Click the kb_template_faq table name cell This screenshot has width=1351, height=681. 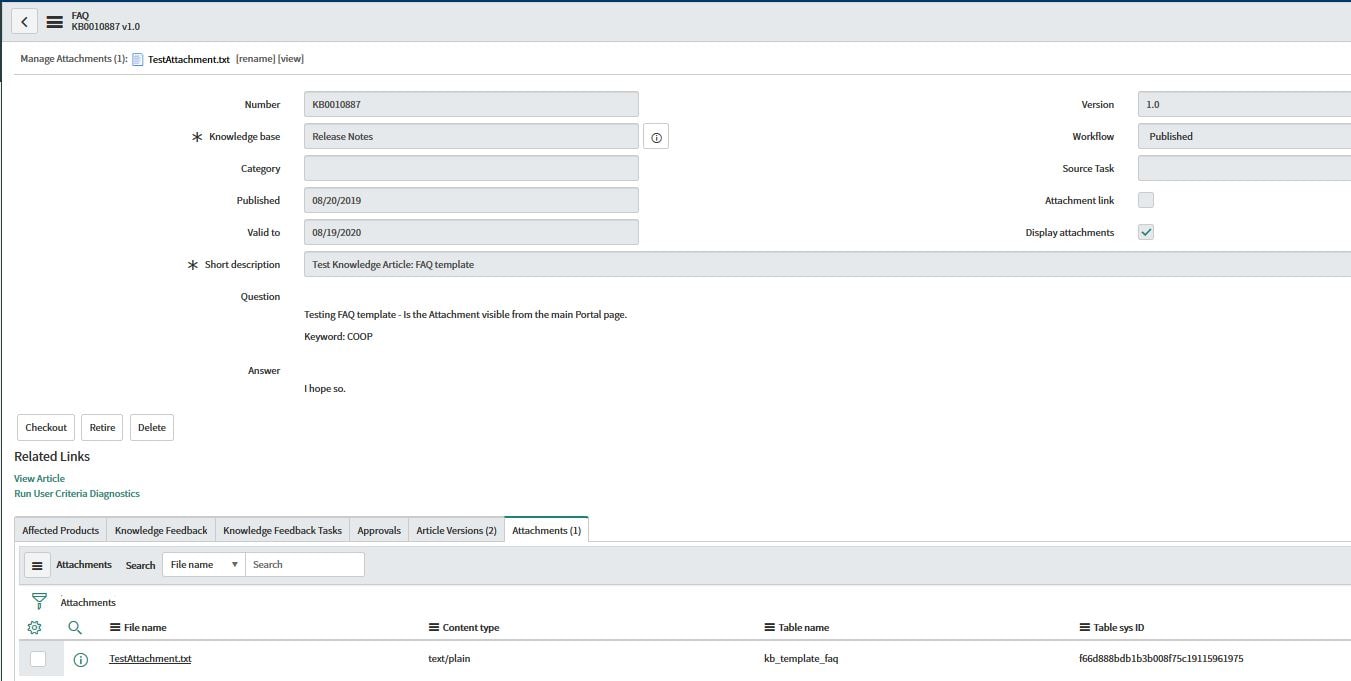point(801,659)
